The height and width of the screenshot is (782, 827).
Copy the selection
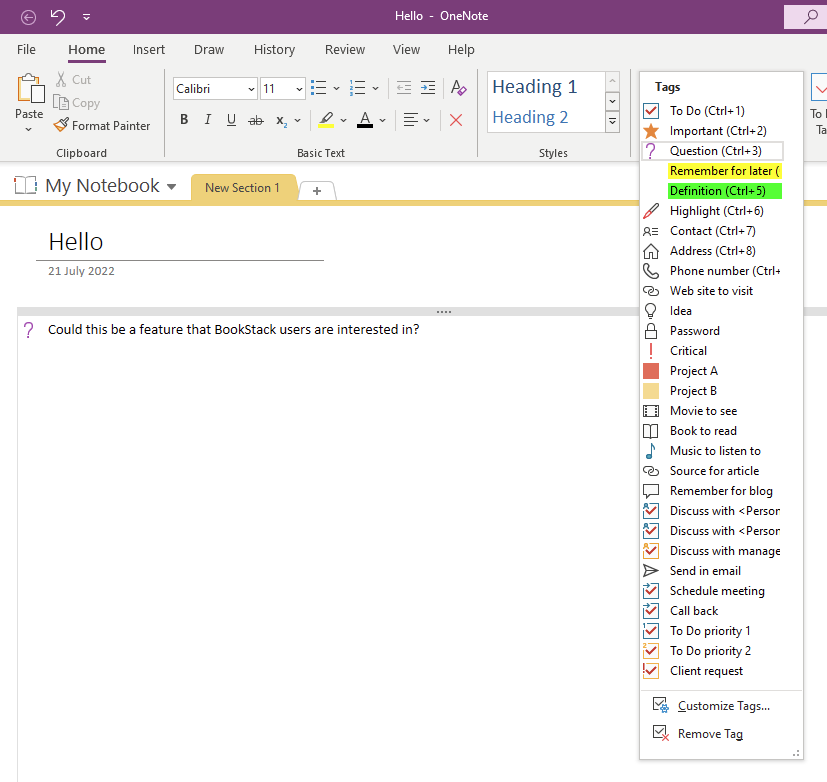[x=76, y=103]
